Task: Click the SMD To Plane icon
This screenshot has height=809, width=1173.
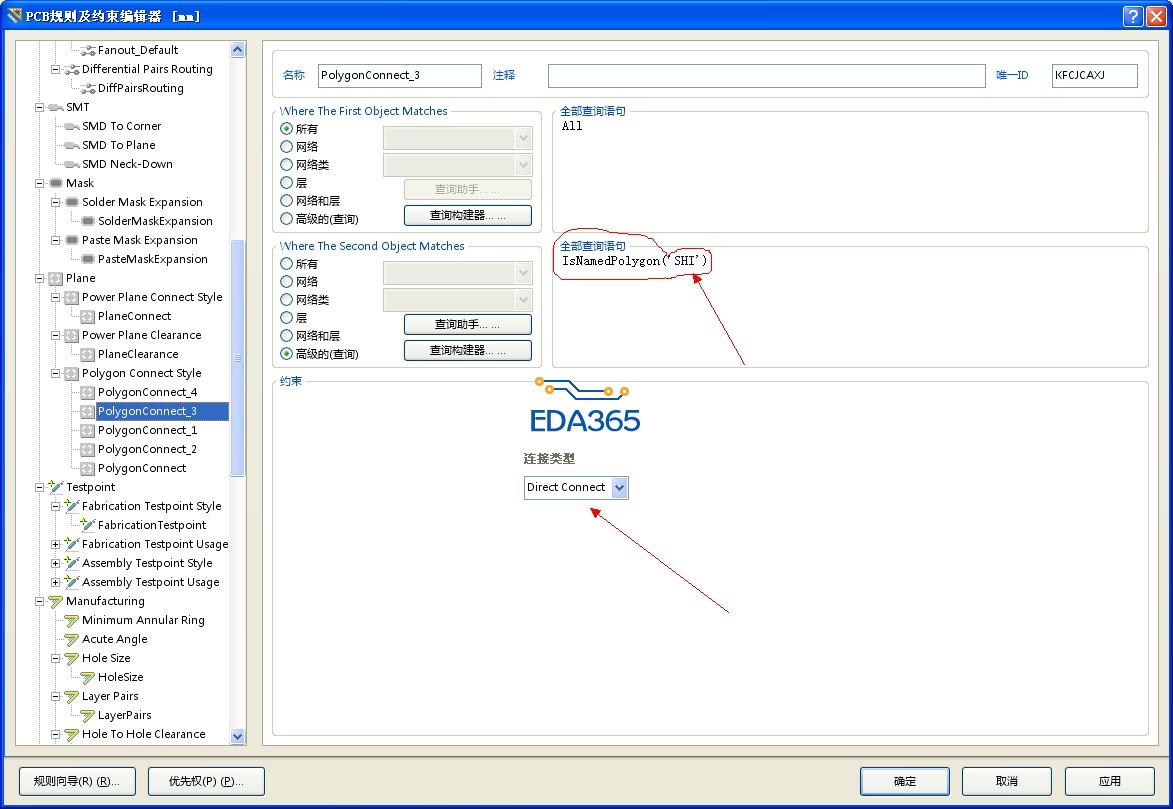Action: (72, 145)
